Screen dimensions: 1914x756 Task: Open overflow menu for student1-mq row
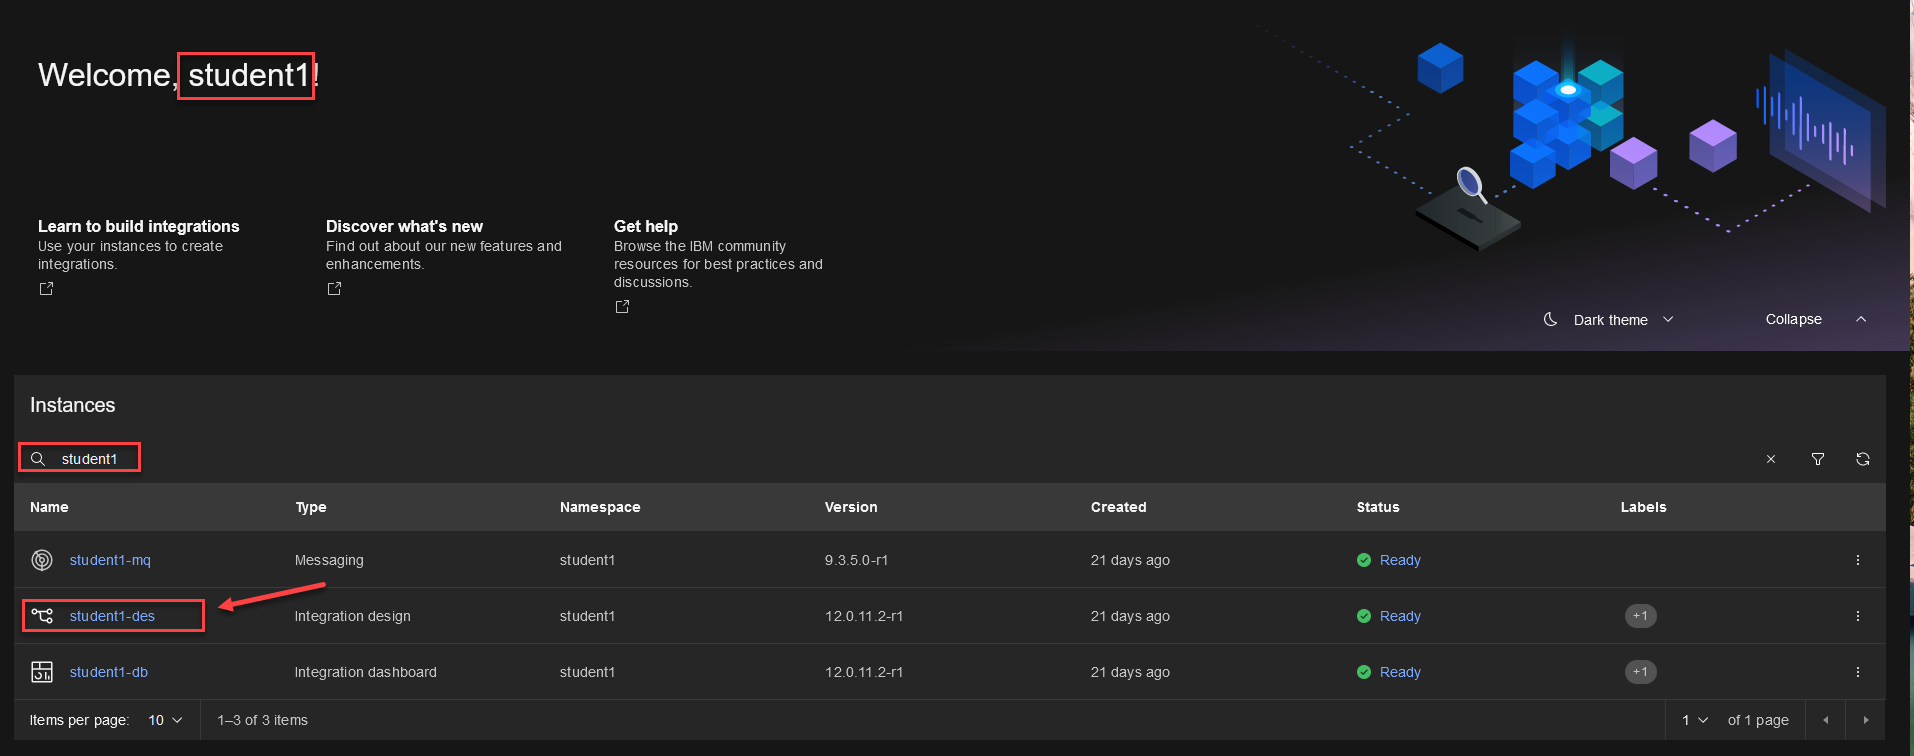[x=1857, y=560]
